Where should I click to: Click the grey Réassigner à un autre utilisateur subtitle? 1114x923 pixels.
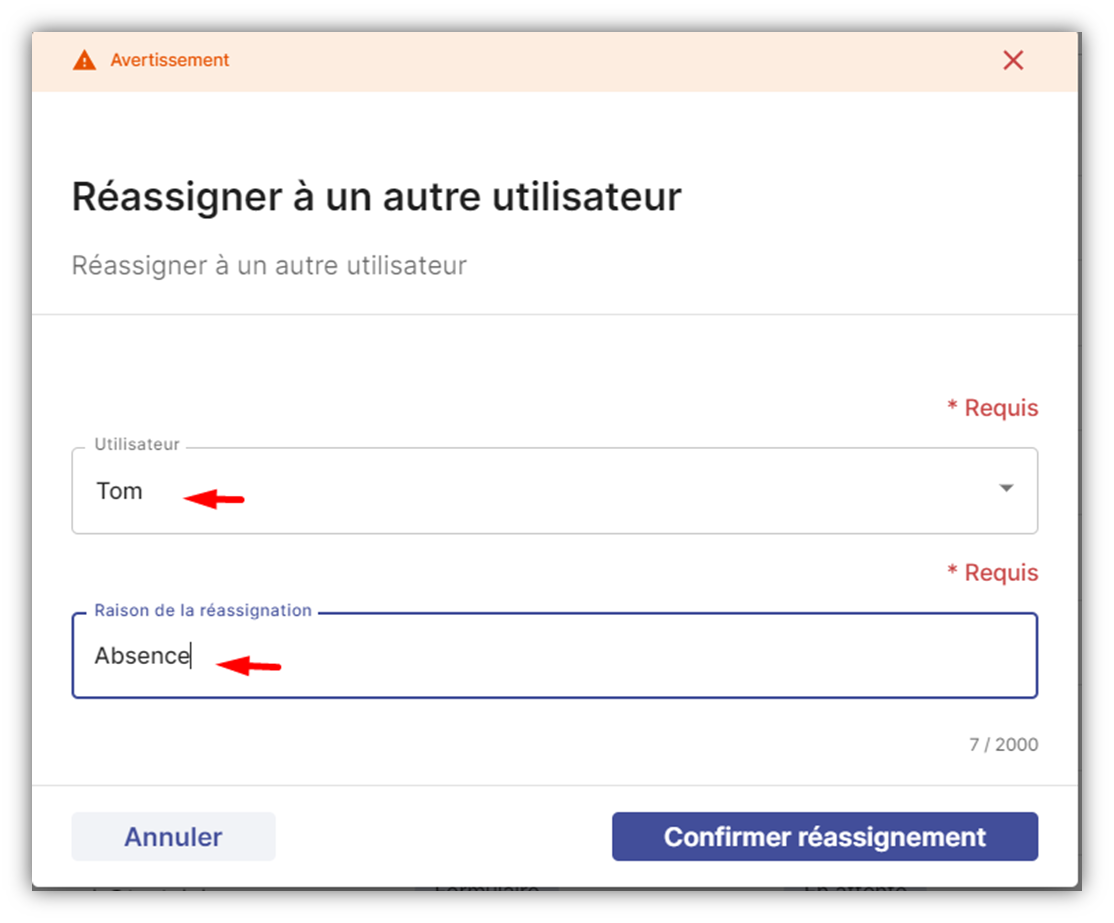(269, 266)
